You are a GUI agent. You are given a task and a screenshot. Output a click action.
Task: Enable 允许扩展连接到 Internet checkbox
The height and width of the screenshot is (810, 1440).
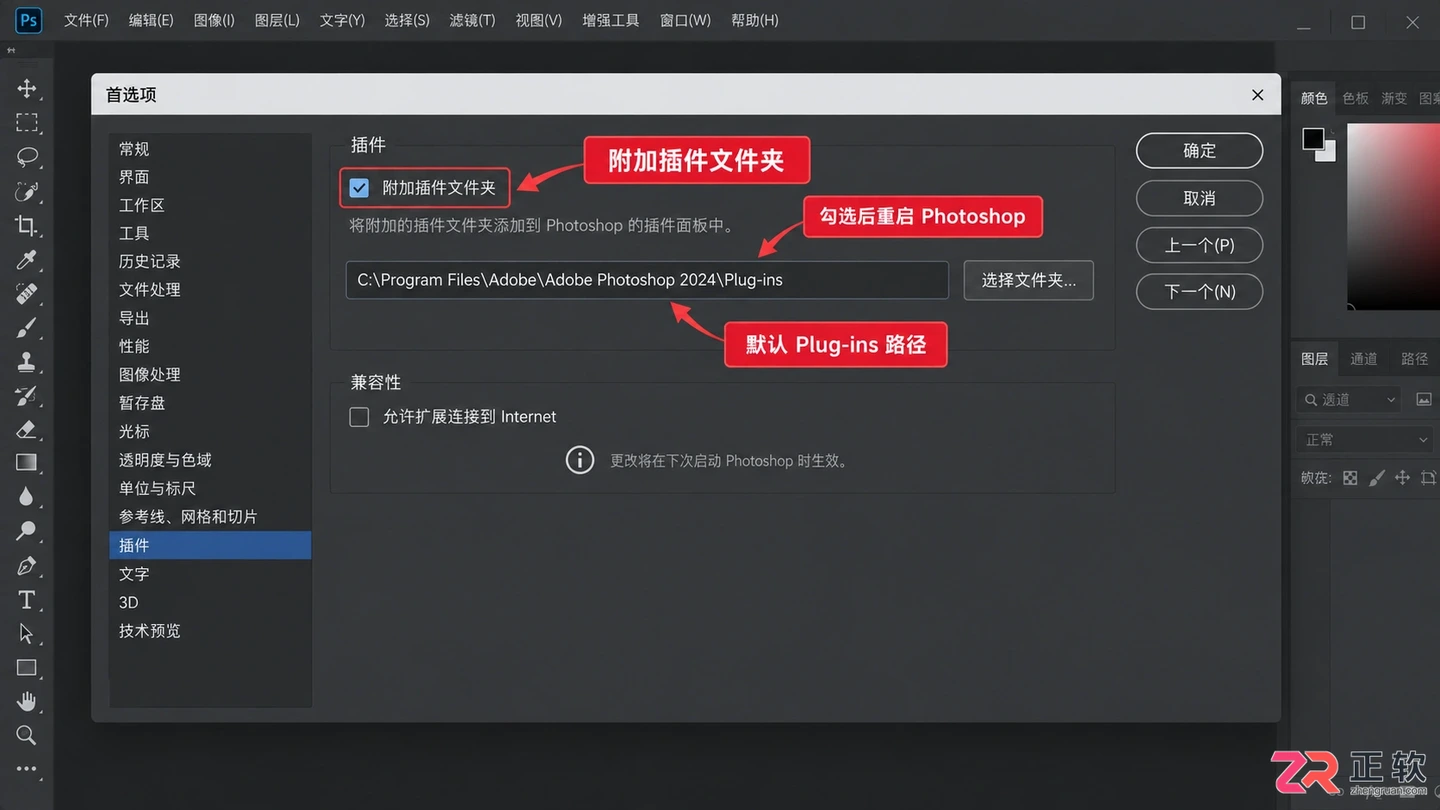click(x=359, y=417)
